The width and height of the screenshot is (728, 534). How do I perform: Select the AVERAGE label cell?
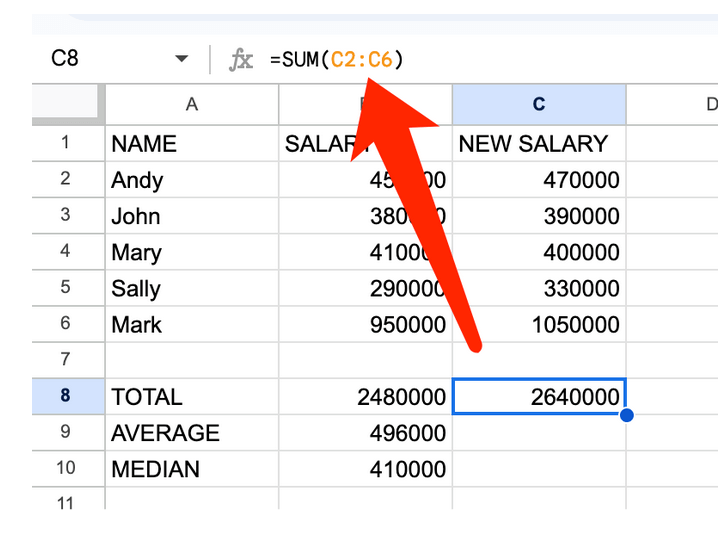pos(191,433)
